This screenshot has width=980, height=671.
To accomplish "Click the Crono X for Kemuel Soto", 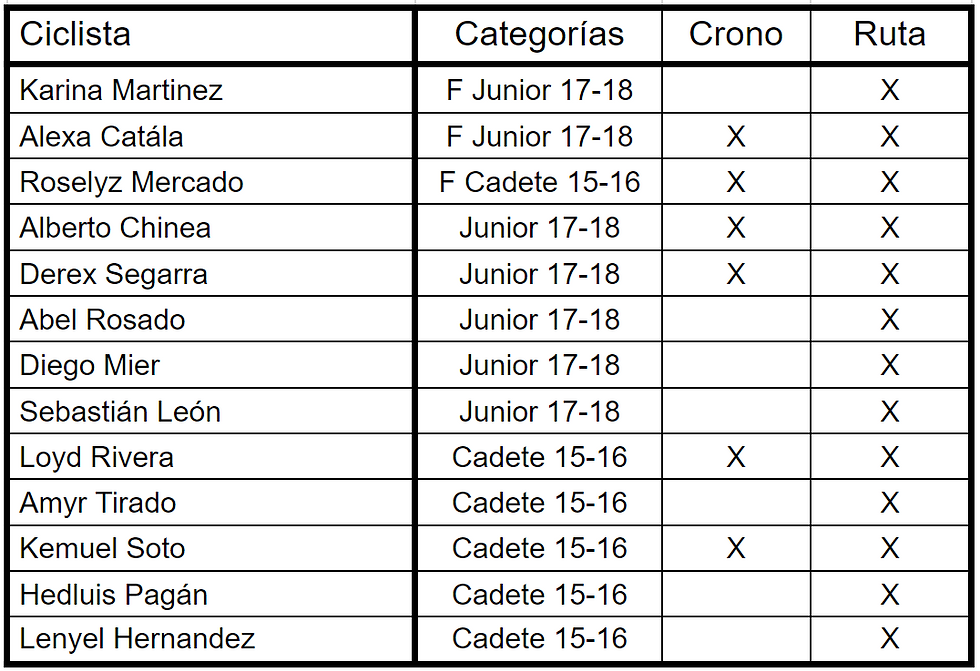I will pos(735,549).
